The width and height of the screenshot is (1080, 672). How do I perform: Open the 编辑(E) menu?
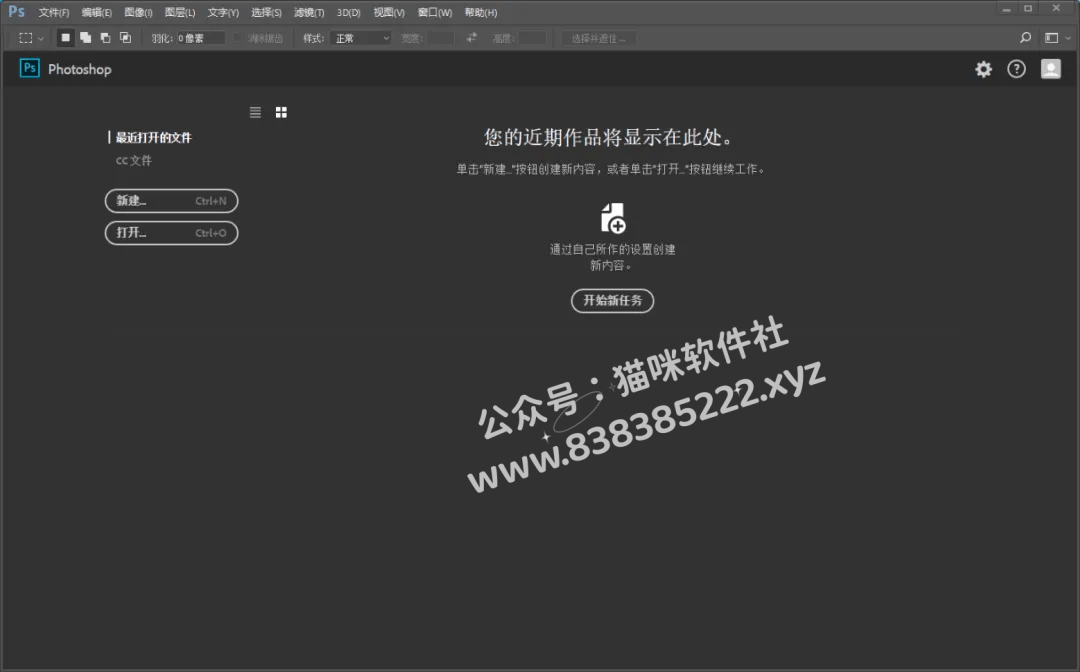(x=96, y=12)
